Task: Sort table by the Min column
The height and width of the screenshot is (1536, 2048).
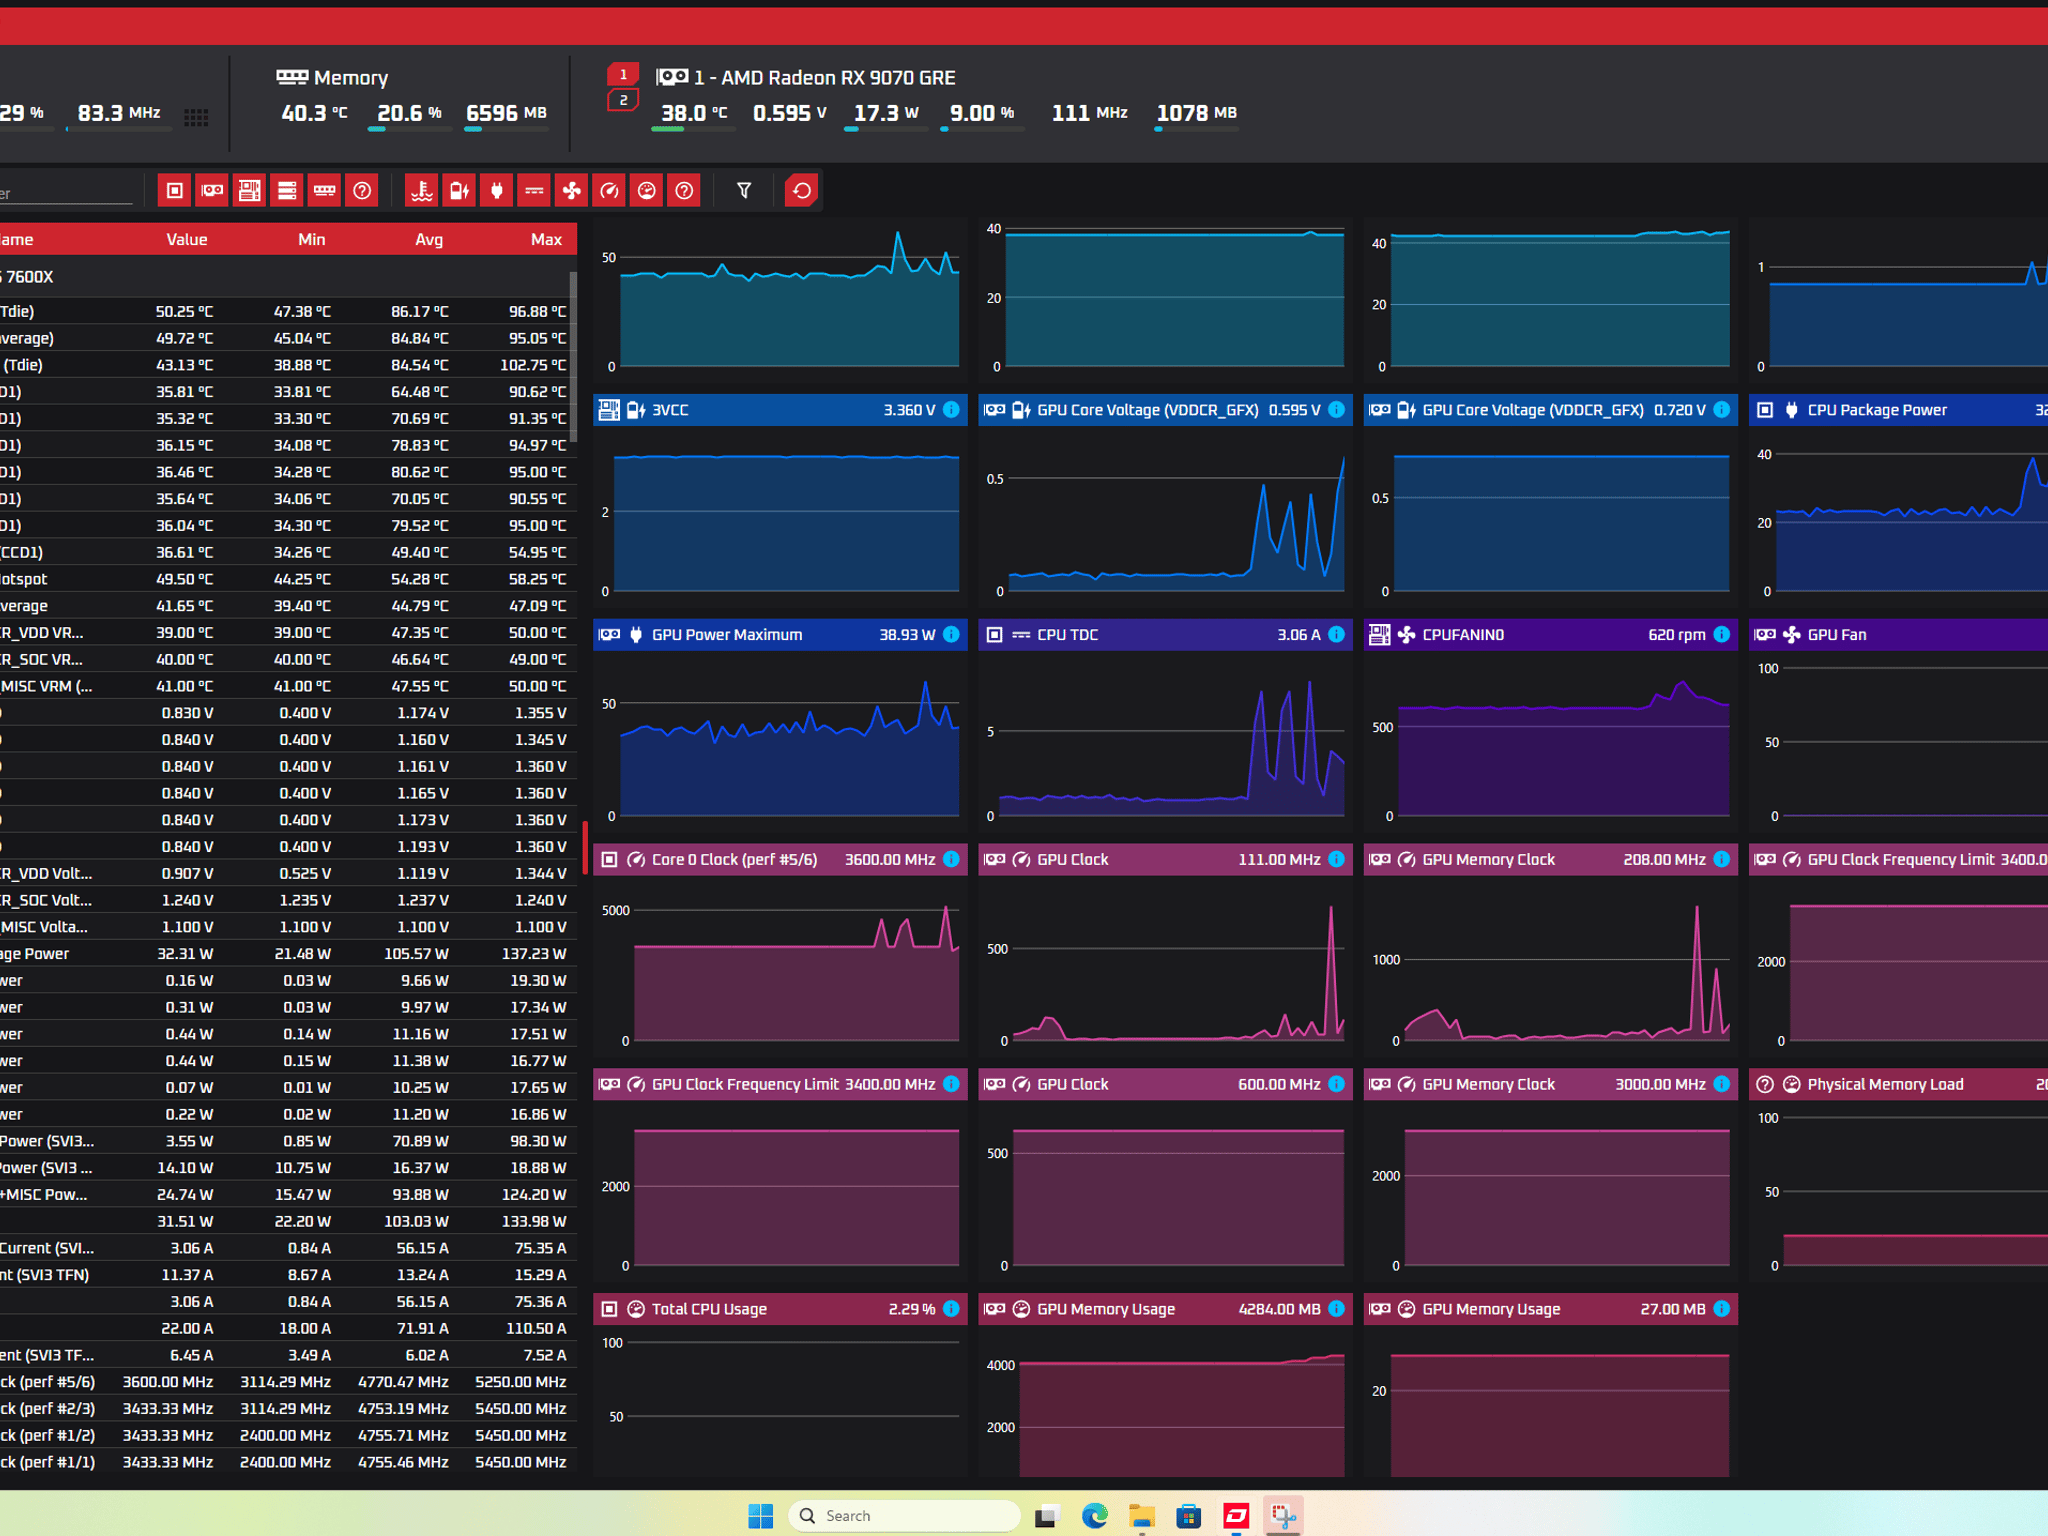Action: pyautogui.click(x=311, y=240)
